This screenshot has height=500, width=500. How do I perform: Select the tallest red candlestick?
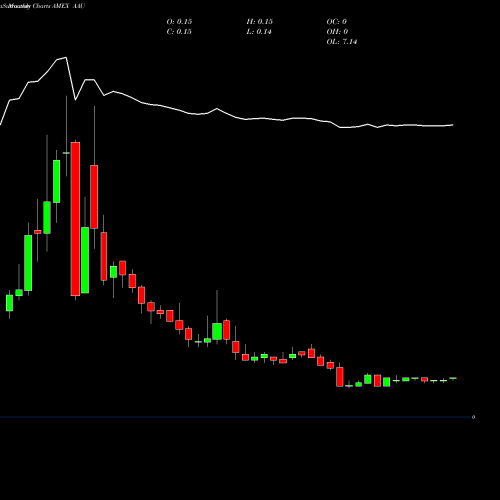[75, 219]
